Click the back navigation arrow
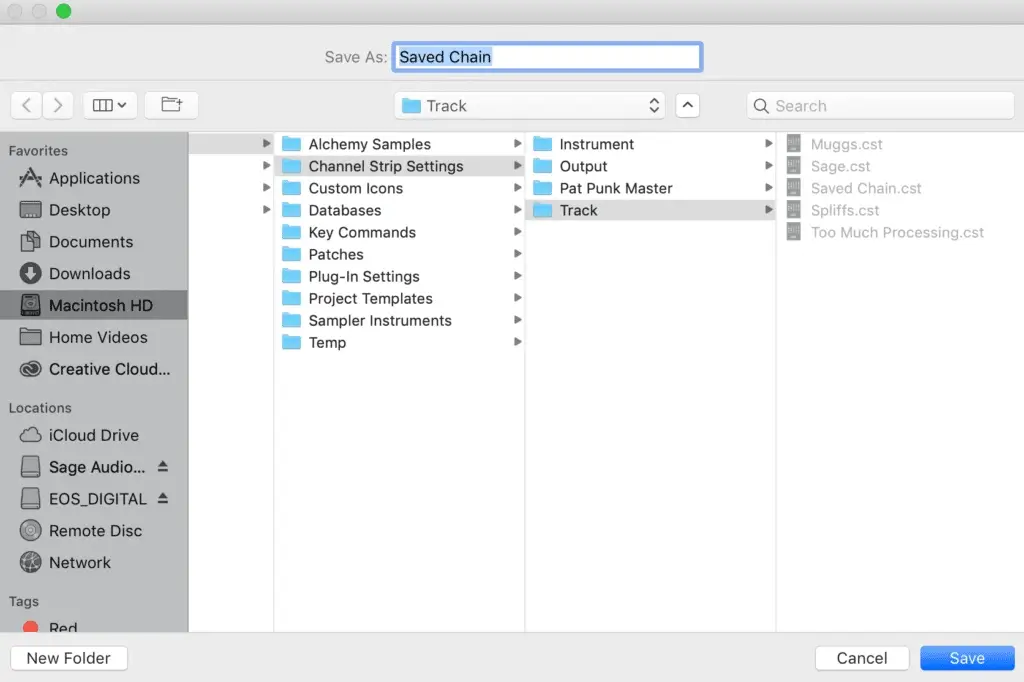The height and width of the screenshot is (682, 1024). point(27,105)
